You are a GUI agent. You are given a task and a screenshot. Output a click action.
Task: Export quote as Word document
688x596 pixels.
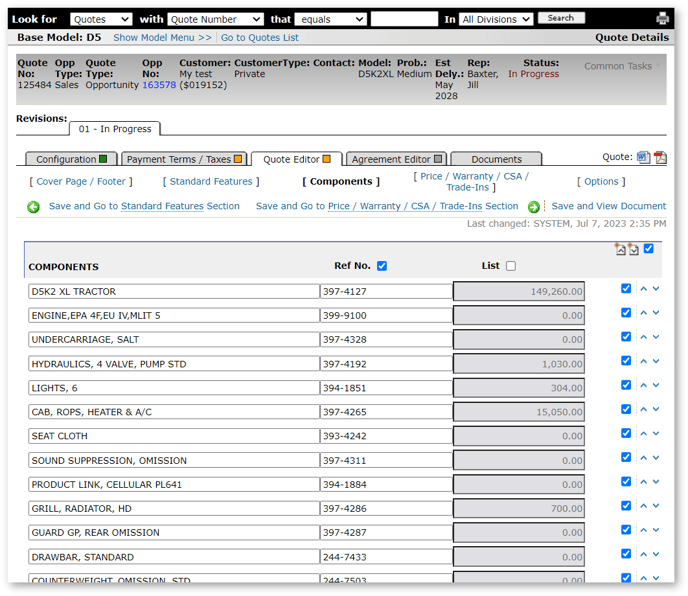click(x=643, y=158)
